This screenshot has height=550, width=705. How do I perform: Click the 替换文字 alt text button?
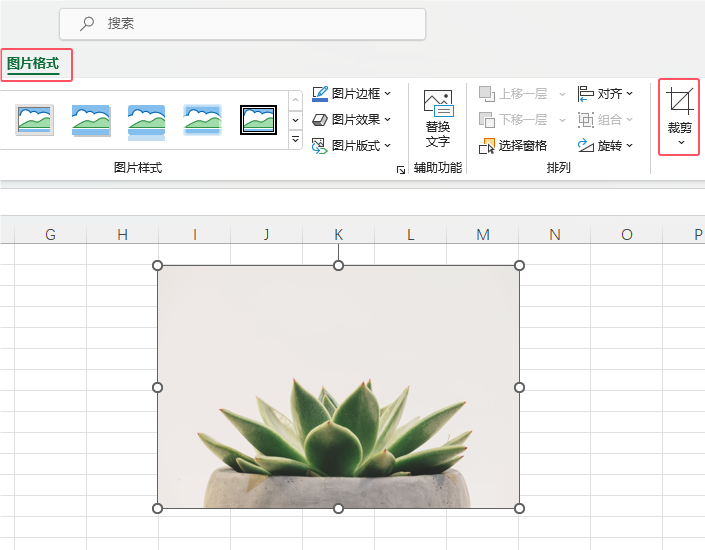(438, 119)
